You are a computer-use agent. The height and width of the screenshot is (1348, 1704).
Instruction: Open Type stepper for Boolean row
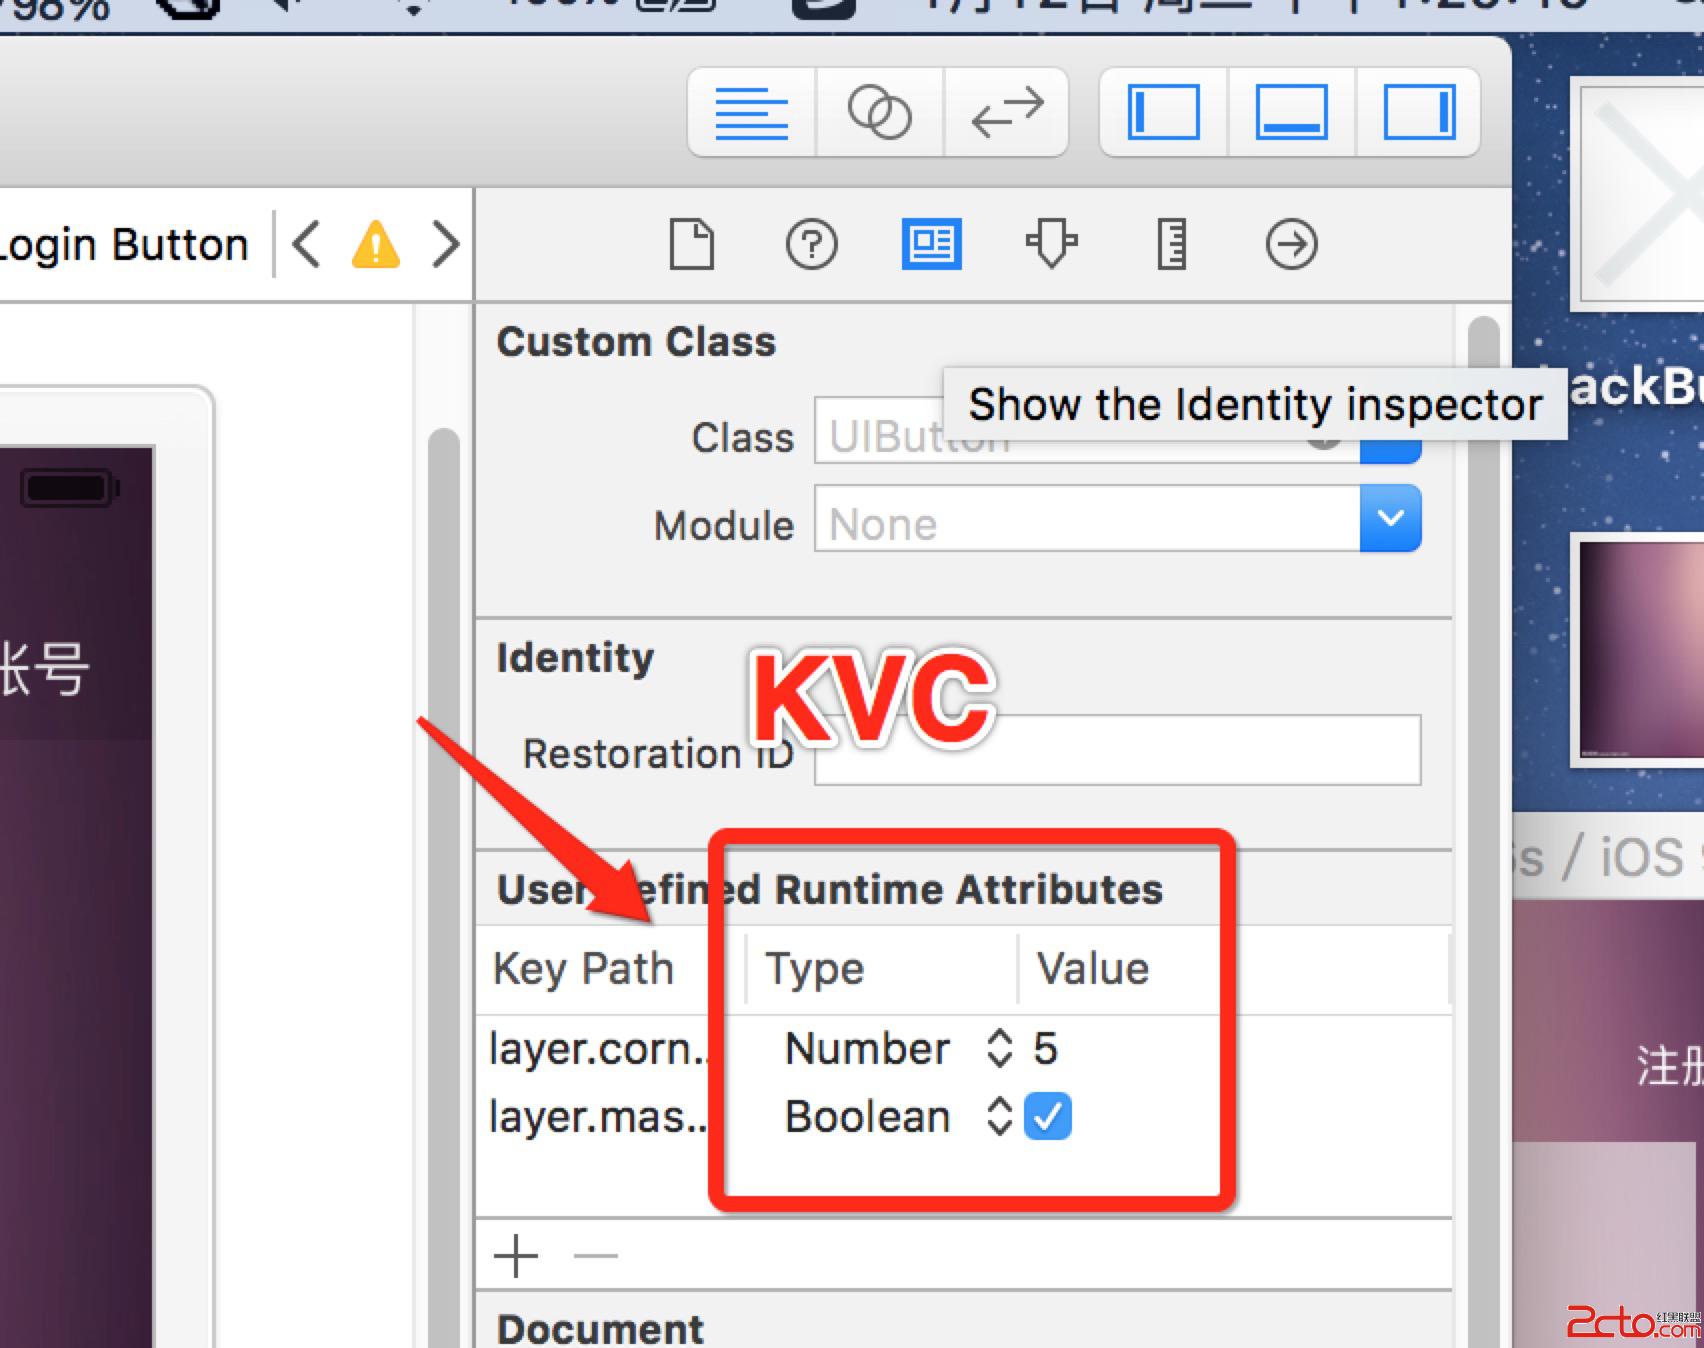(999, 1117)
